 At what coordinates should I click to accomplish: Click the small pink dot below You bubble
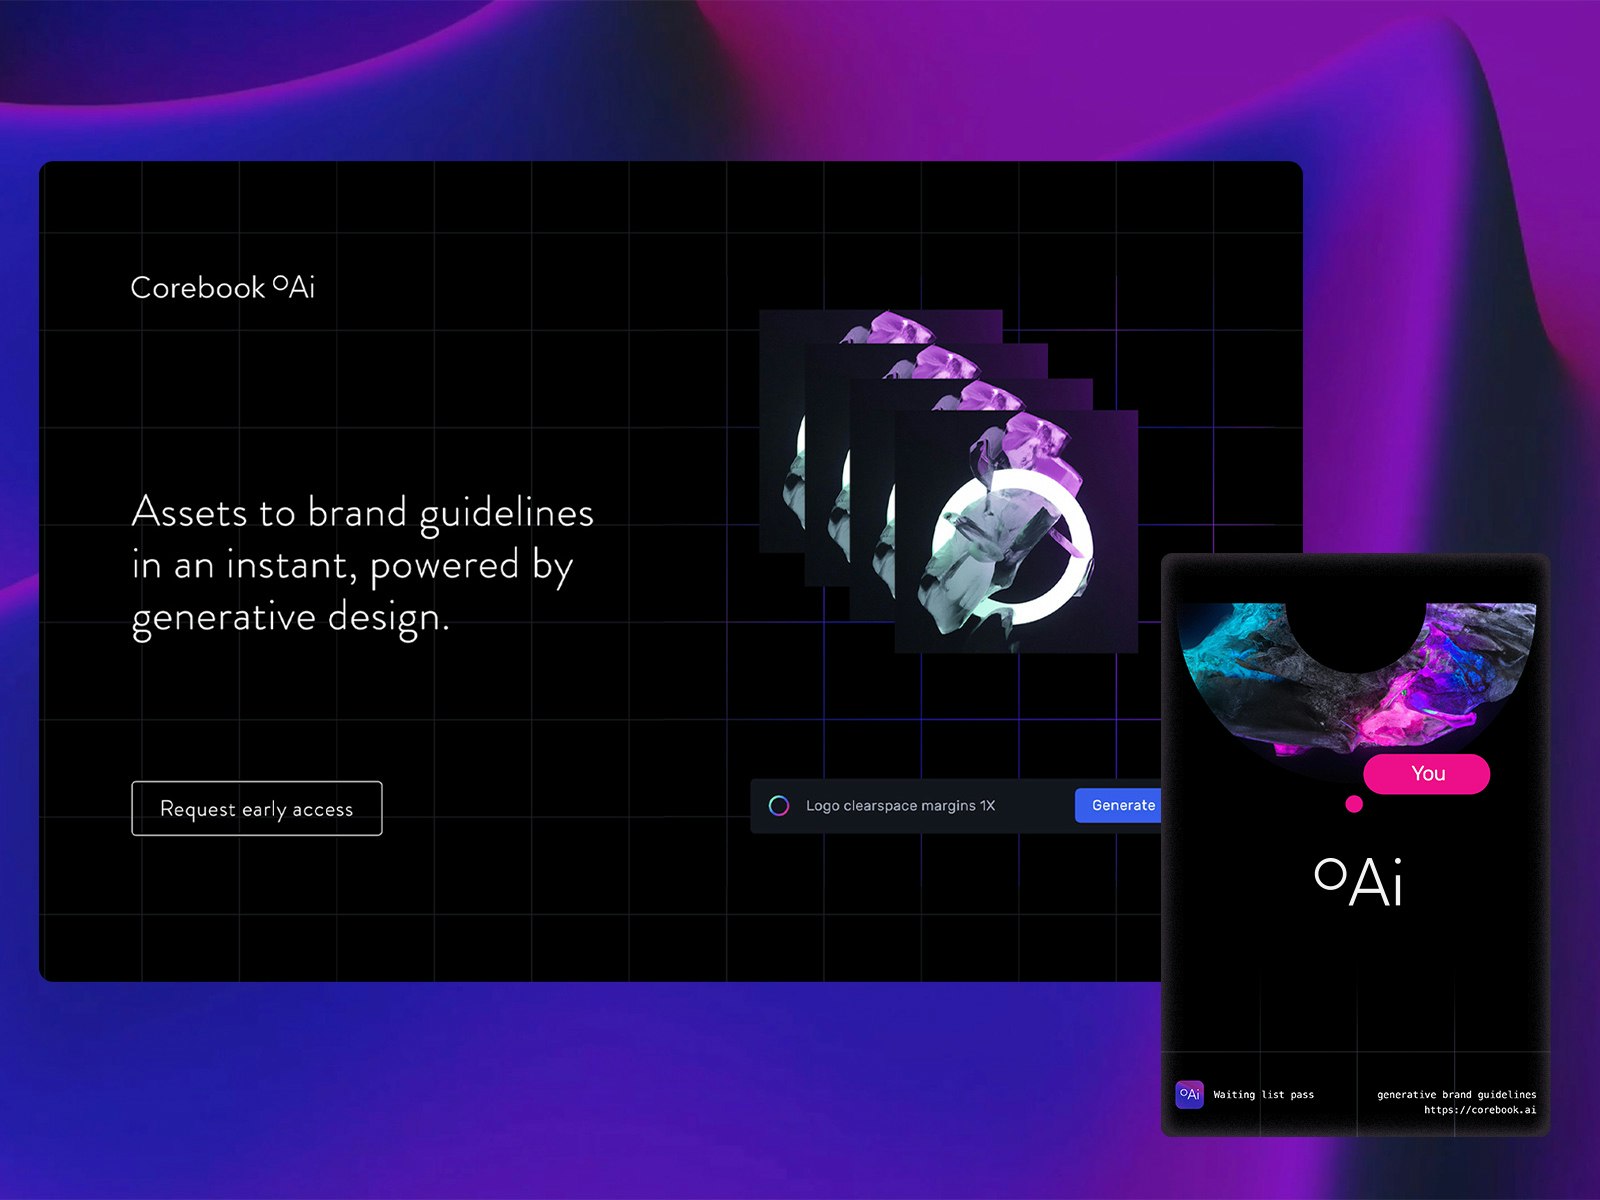[x=1354, y=804]
